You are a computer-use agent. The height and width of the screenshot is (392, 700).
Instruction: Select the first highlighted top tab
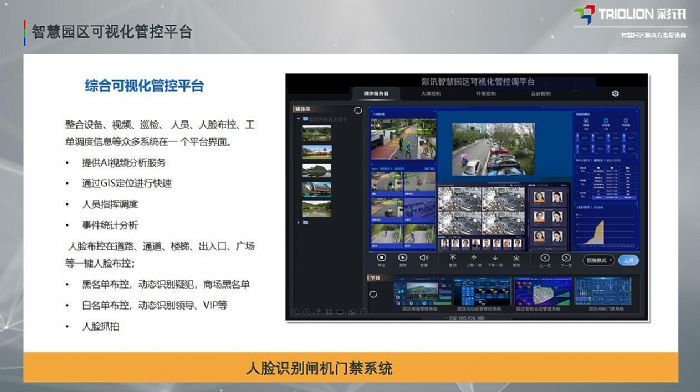tap(376, 94)
